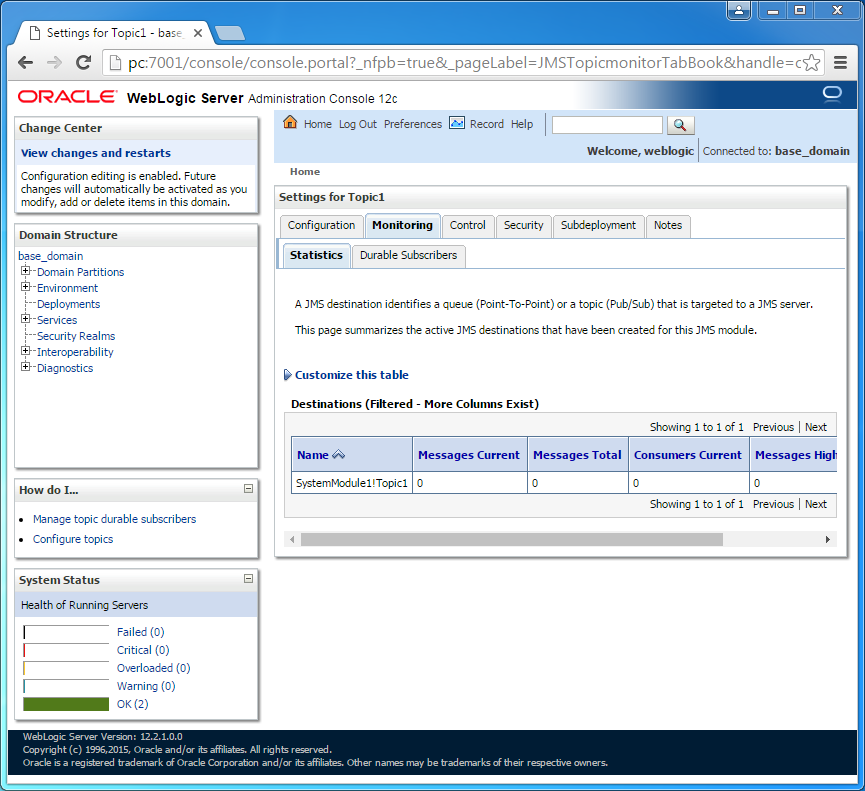865x791 pixels.
Task: Click Manage topic durable subscribers
Action: [114, 519]
